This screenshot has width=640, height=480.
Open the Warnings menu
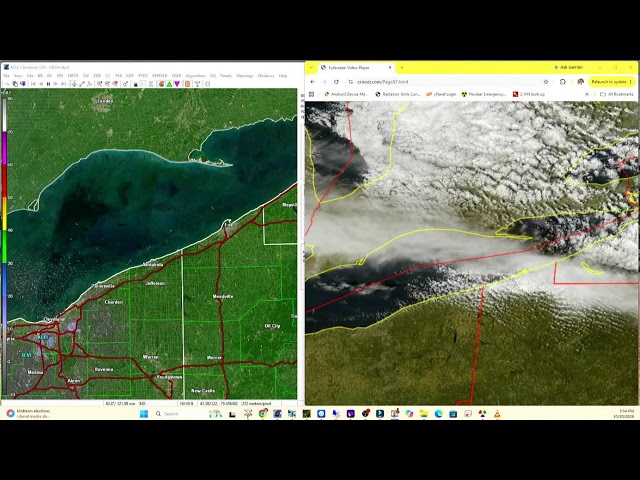pos(244,76)
